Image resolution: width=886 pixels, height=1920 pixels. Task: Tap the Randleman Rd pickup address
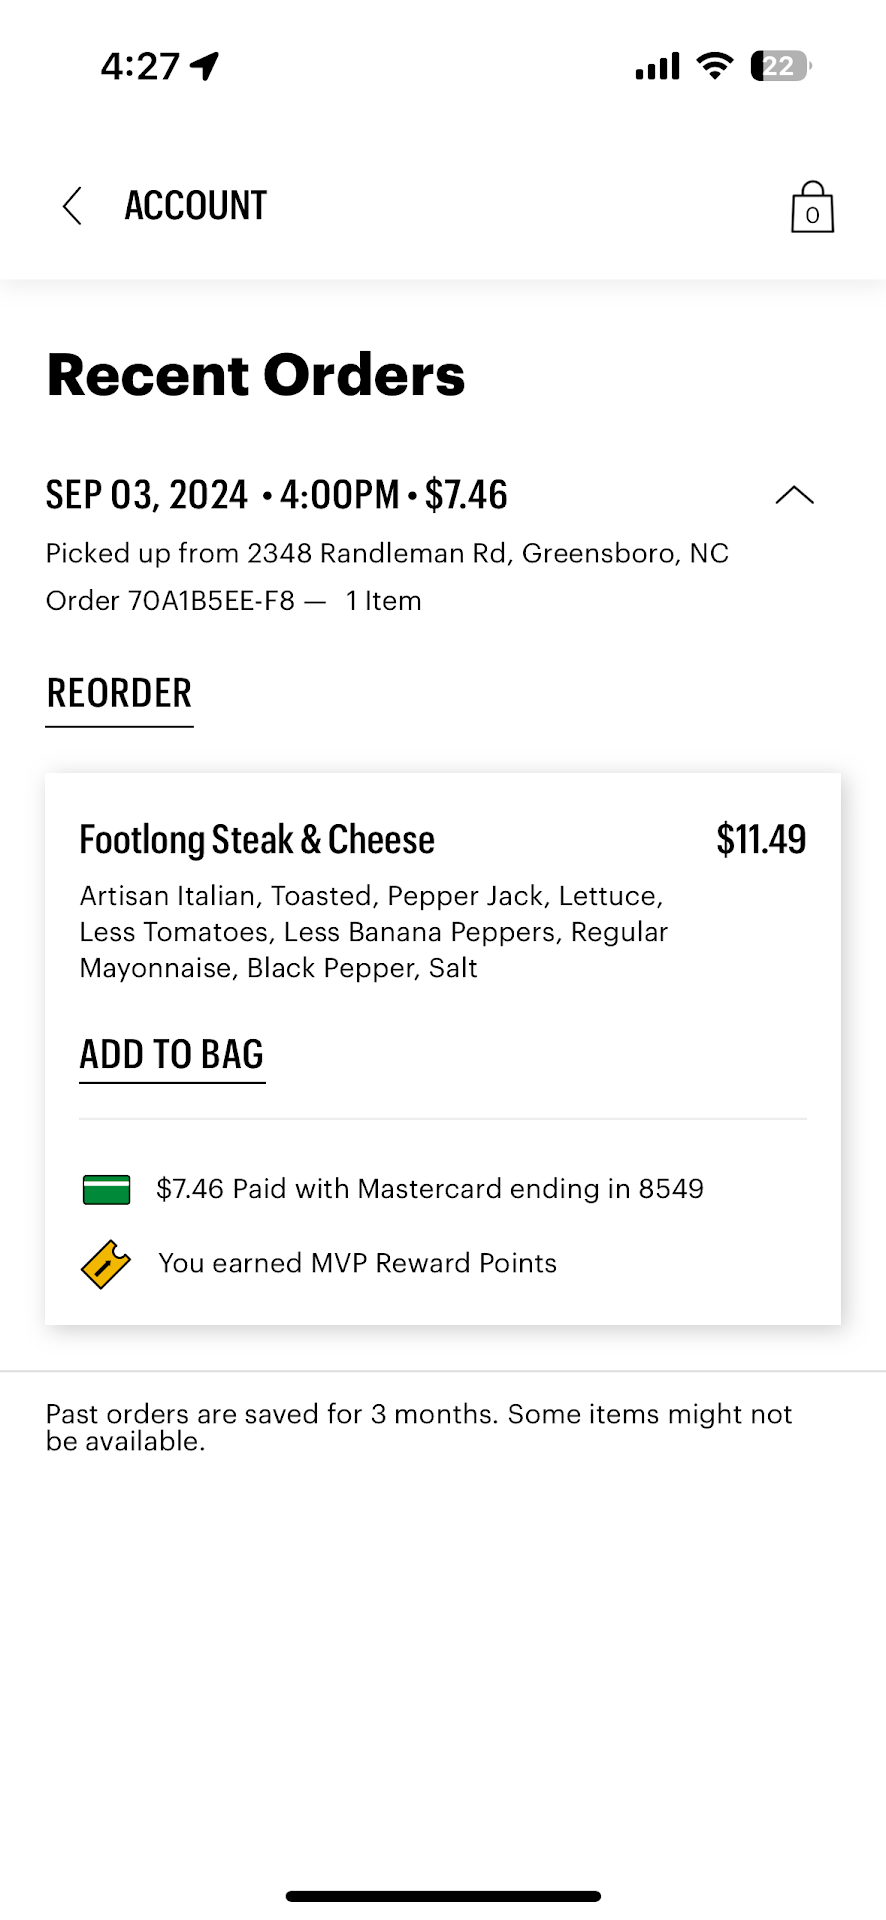pyautogui.click(x=387, y=554)
